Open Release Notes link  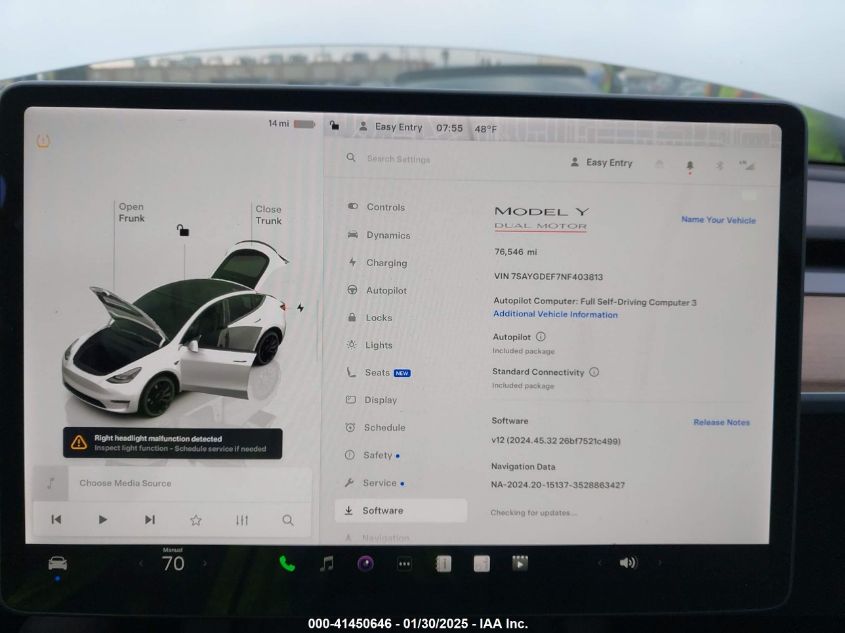721,422
